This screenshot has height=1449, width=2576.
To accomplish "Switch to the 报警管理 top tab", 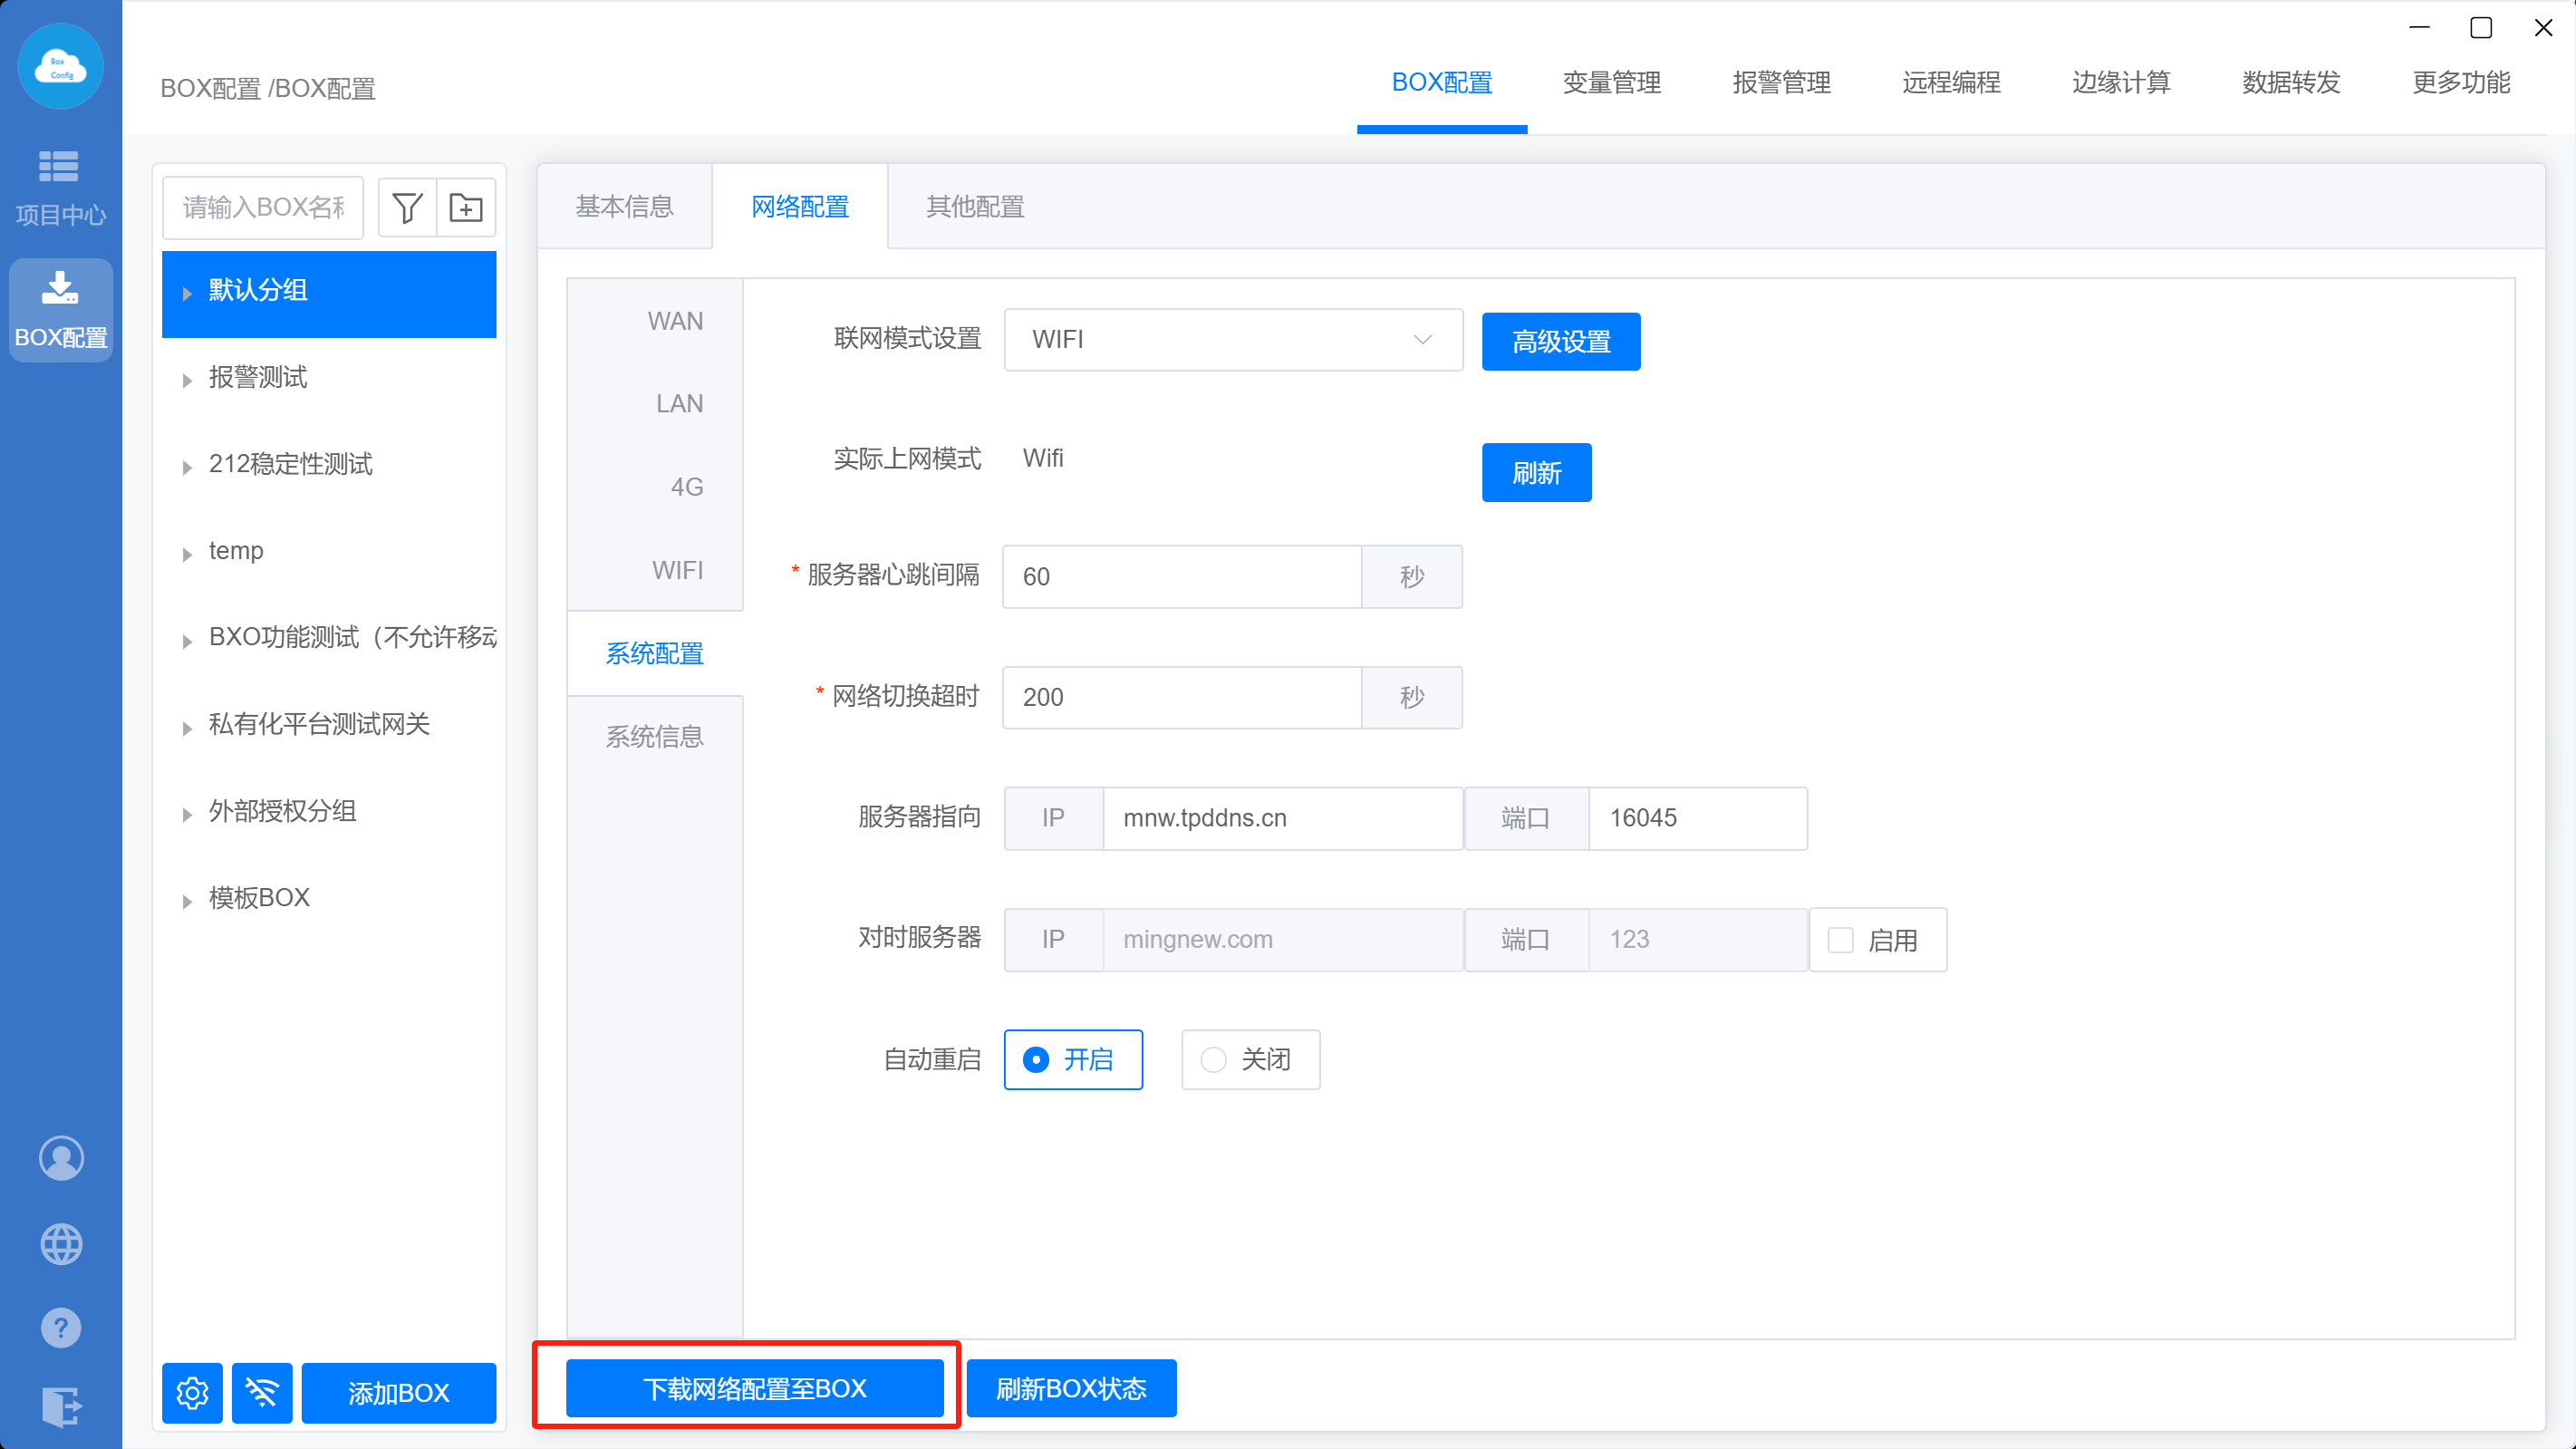I will point(1781,83).
